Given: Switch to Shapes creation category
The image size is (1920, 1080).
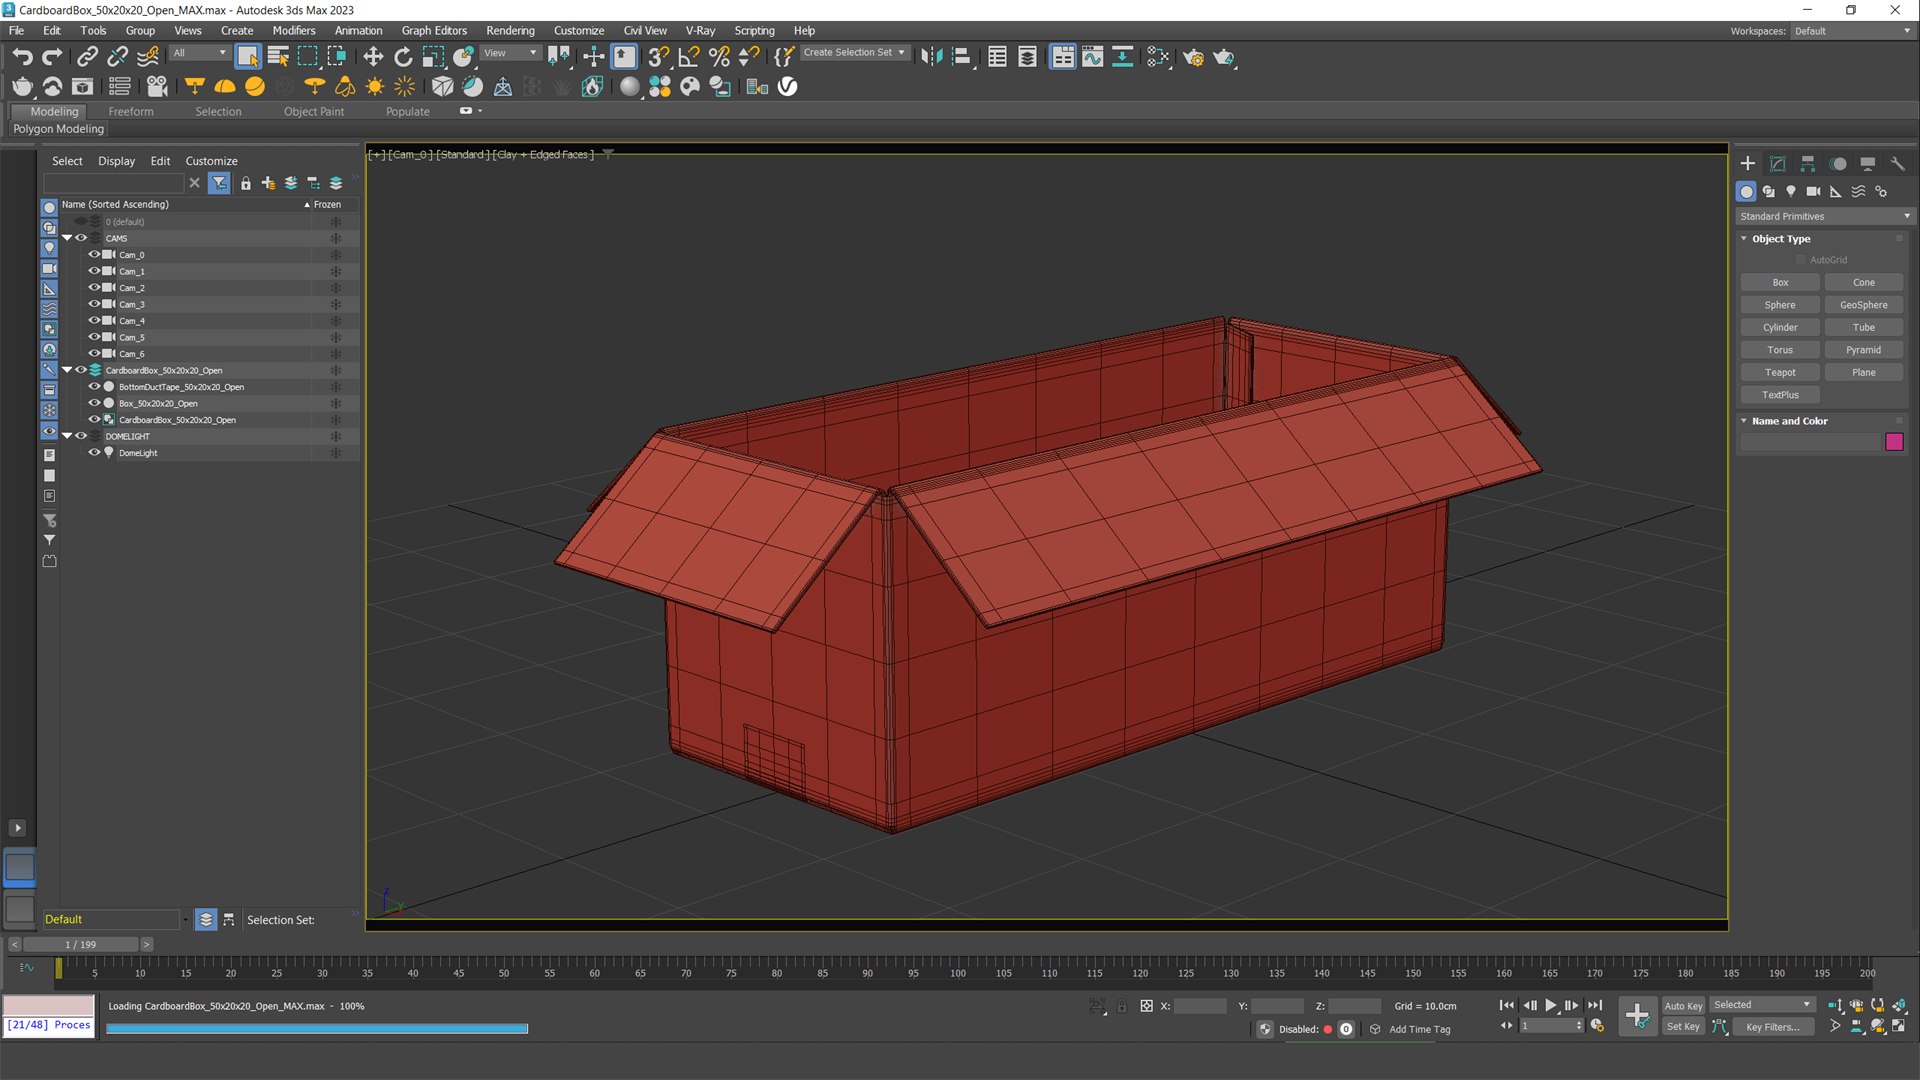Looking at the screenshot, I should pos(1769,191).
